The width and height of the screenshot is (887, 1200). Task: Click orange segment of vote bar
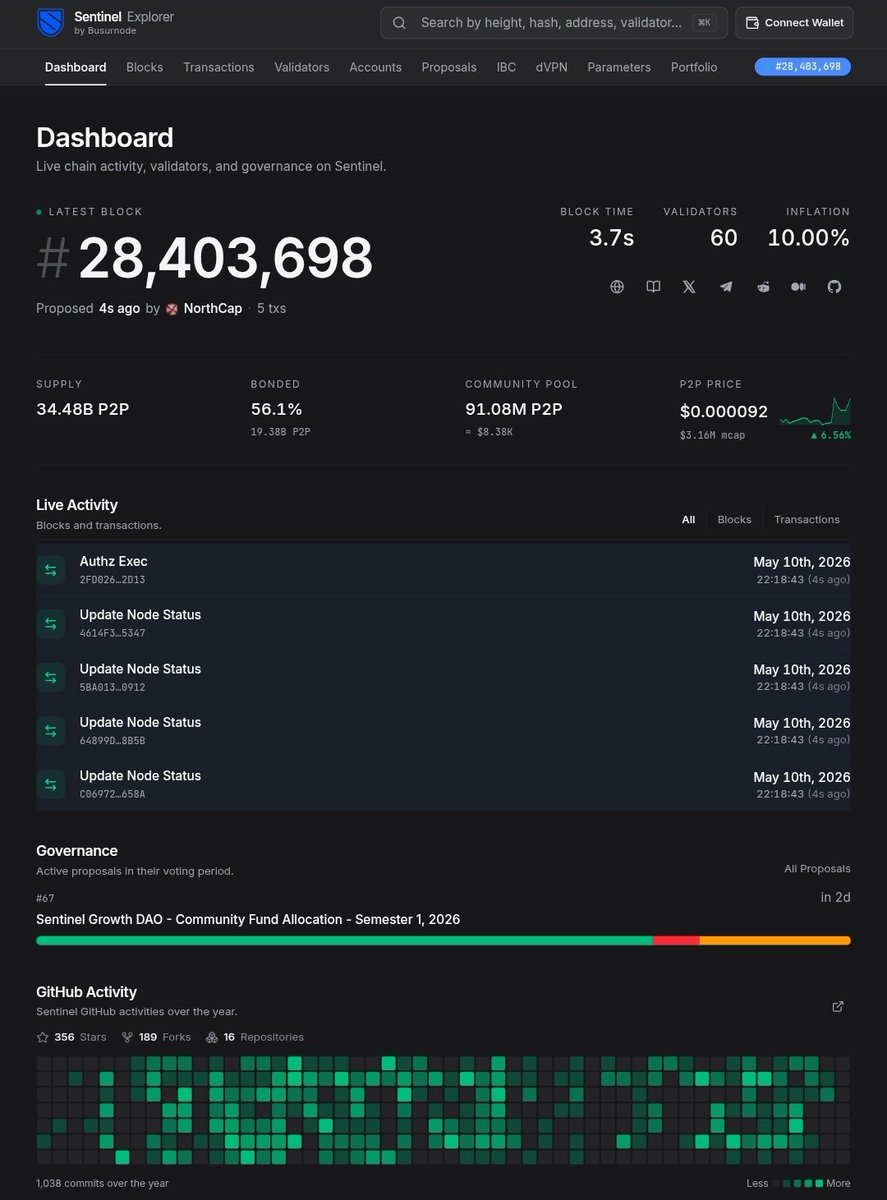click(x=775, y=940)
